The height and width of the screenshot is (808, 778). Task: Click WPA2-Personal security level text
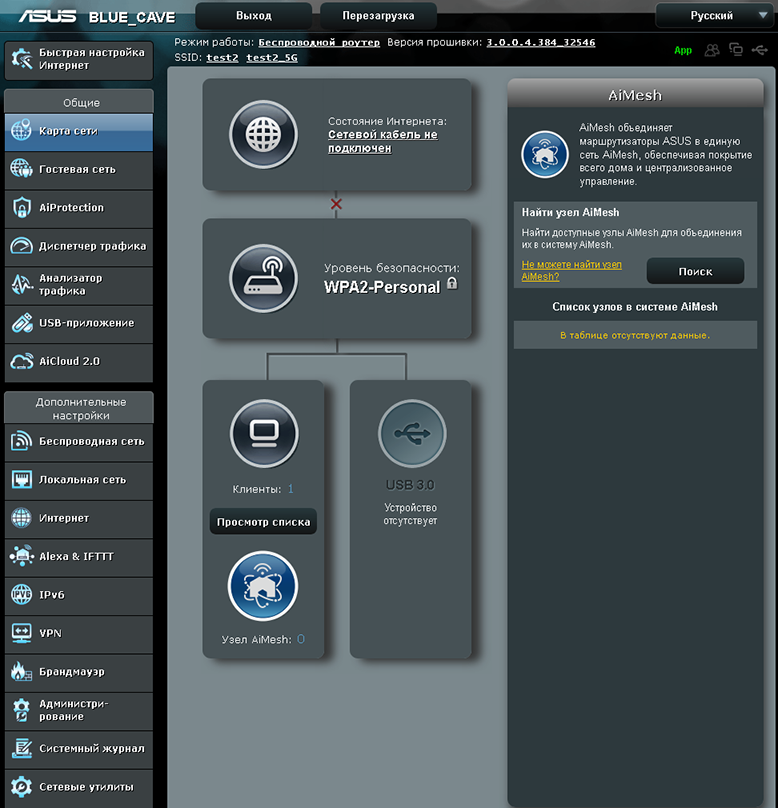(x=382, y=287)
